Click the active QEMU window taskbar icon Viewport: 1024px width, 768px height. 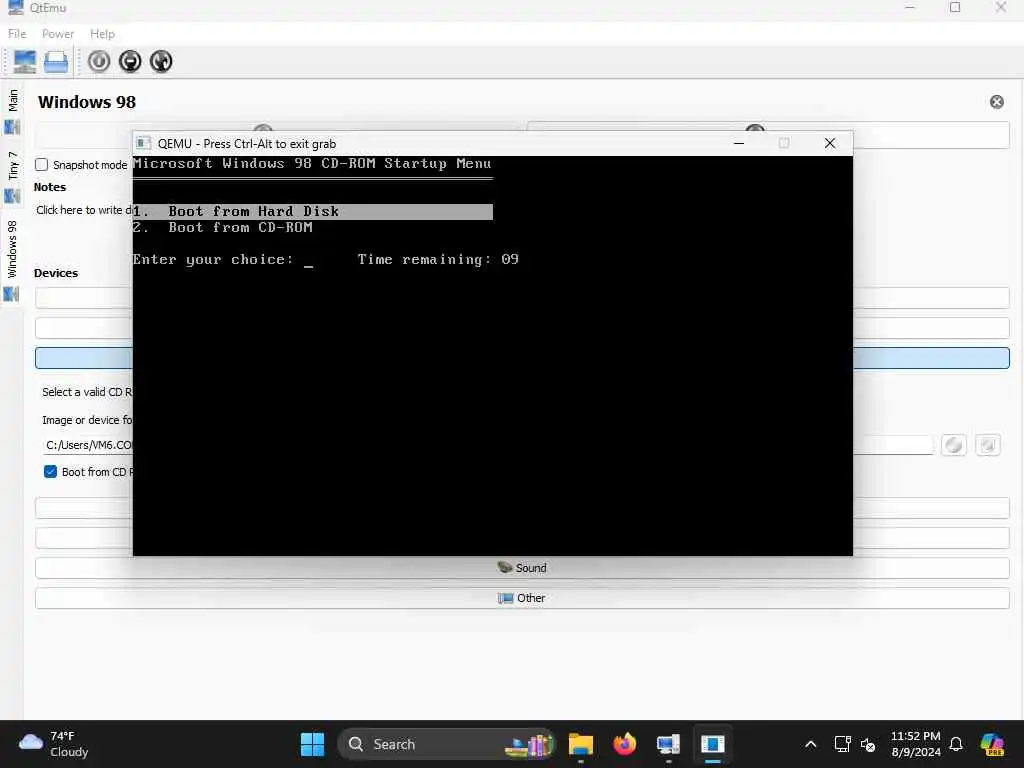[712, 744]
